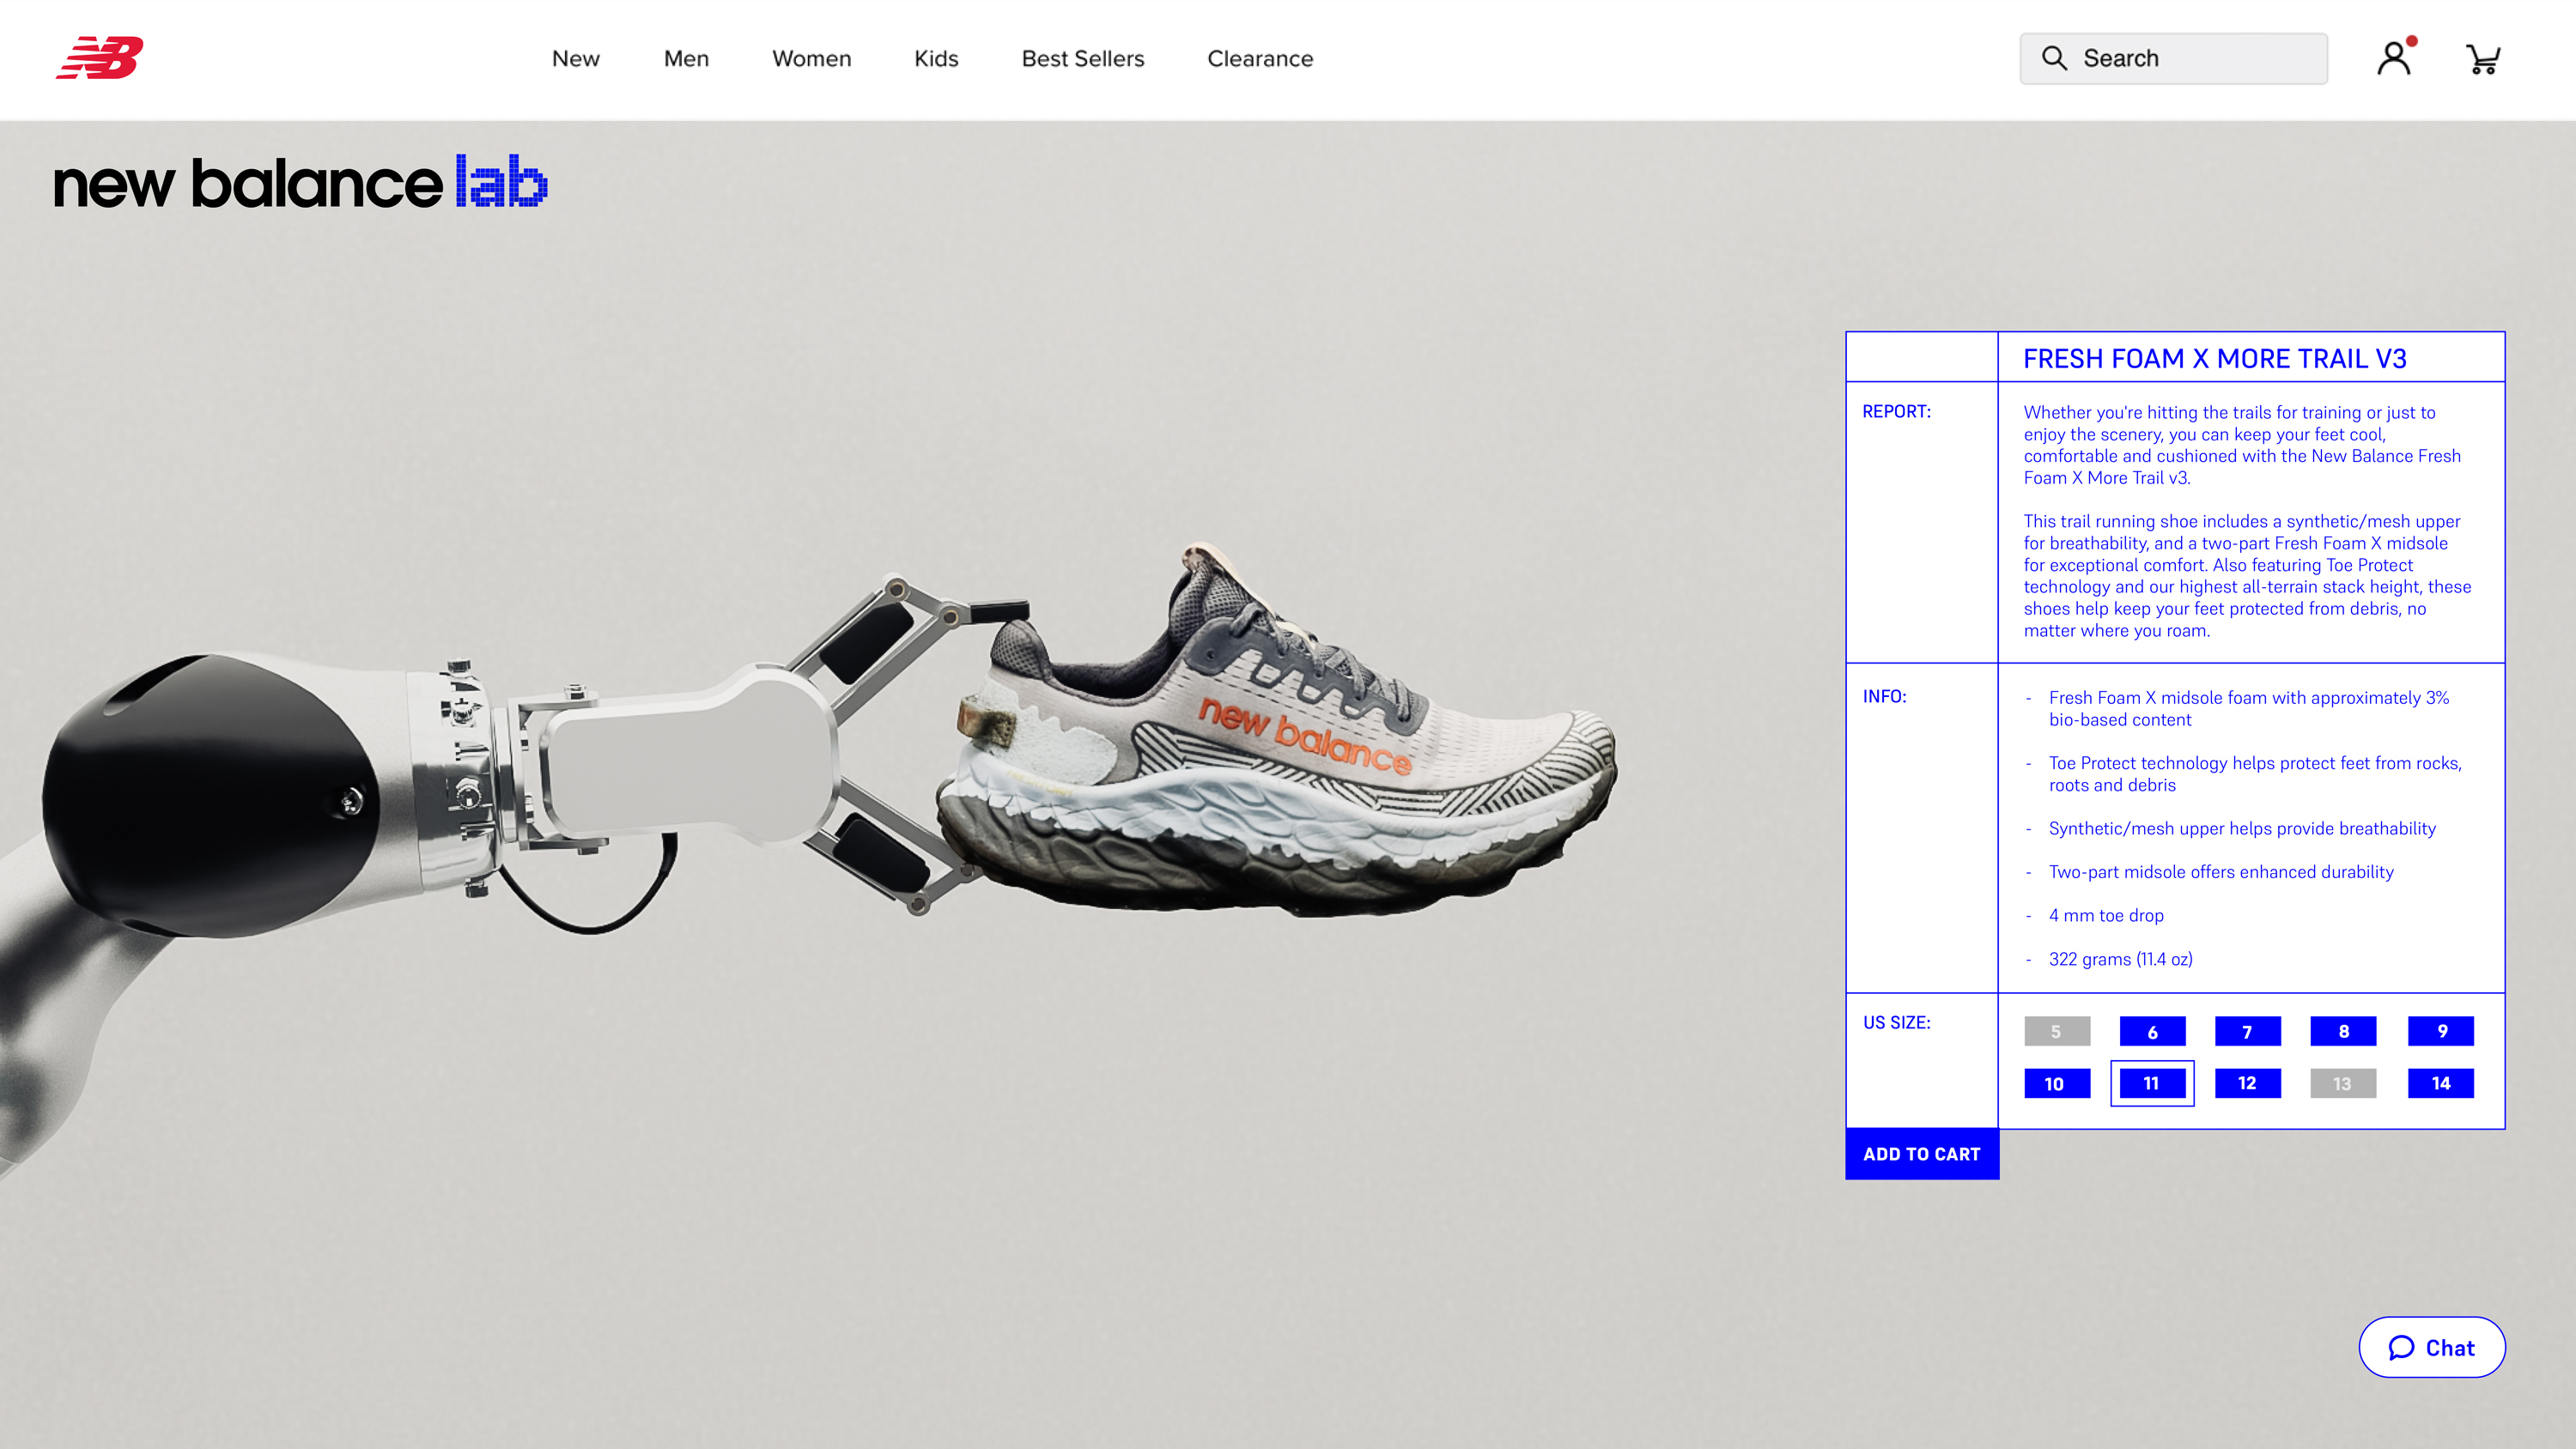Select US size 7

pos(2247,1031)
